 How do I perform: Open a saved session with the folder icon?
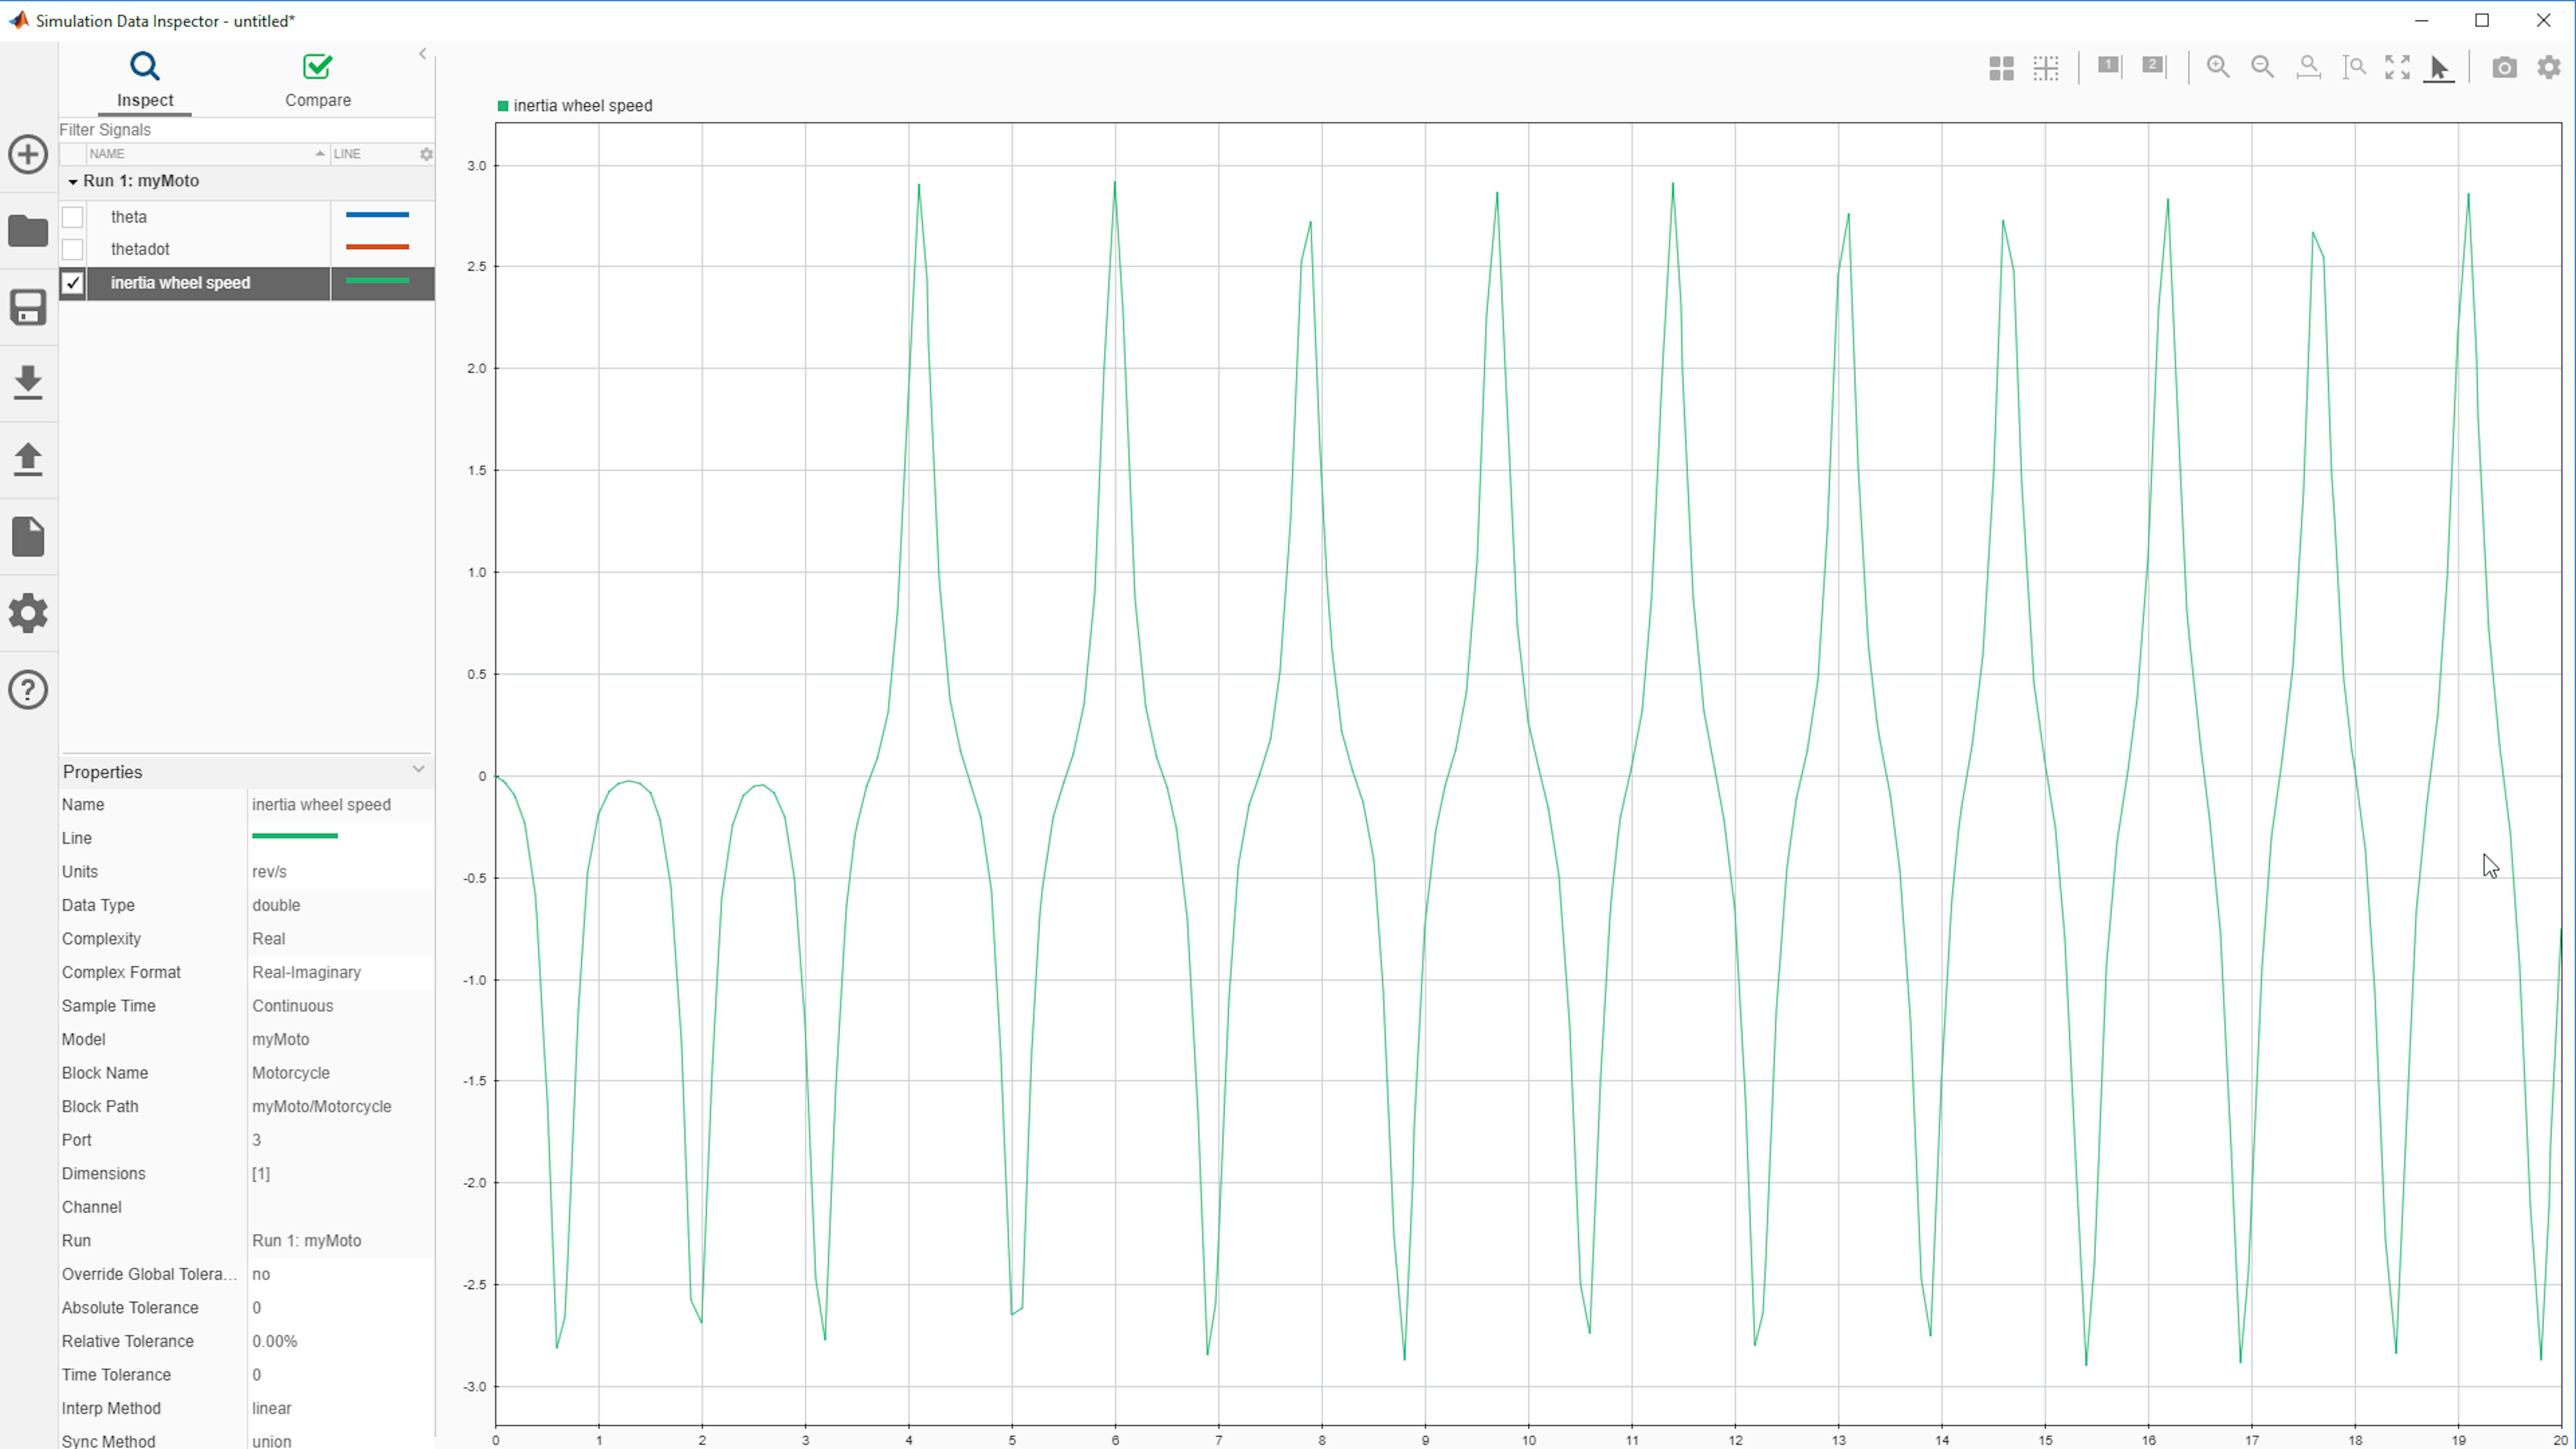click(x=28, y=231)
